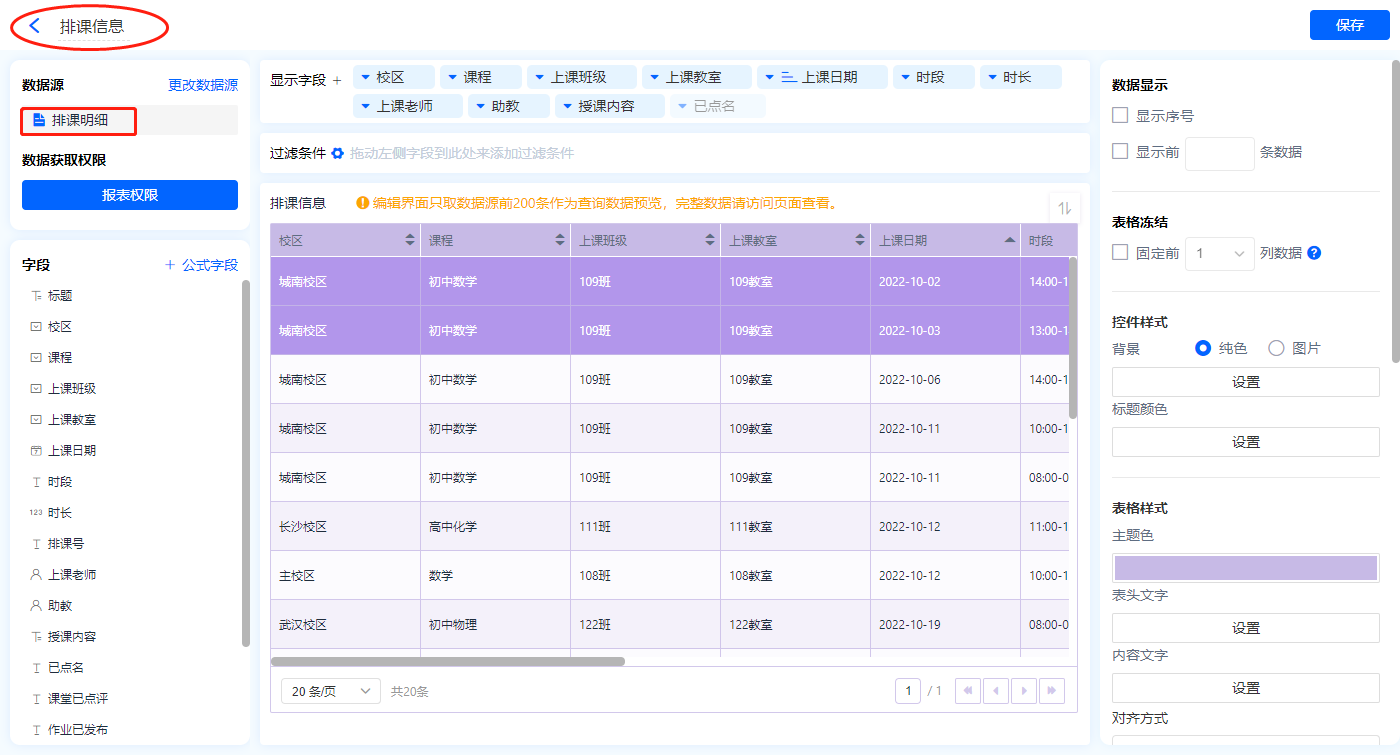Select the 上课老师 field in the field list
The width and height of the screenshot is (1400, 755).
(x=72, y=575)
